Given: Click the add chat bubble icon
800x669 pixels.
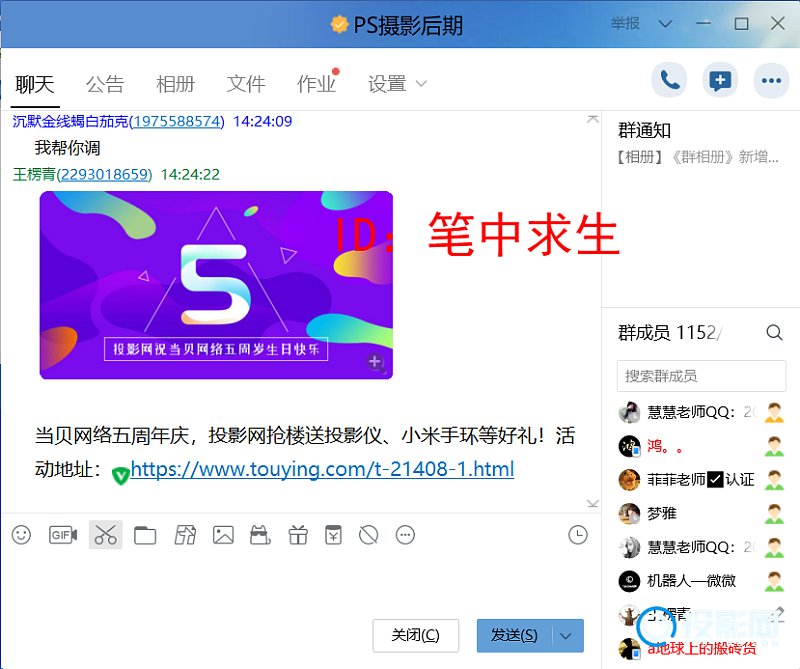Looking at the screenshot, I should click(x=719, y=81).
